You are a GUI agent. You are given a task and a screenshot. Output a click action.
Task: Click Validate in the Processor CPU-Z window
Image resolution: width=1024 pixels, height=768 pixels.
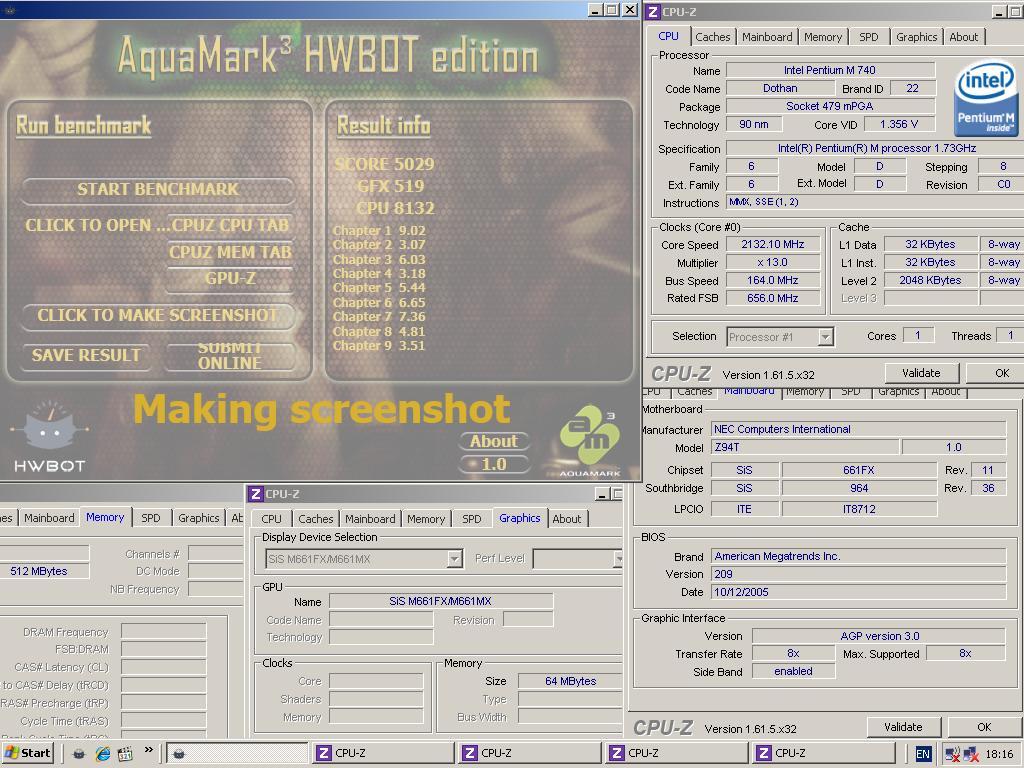click(921, 374)
